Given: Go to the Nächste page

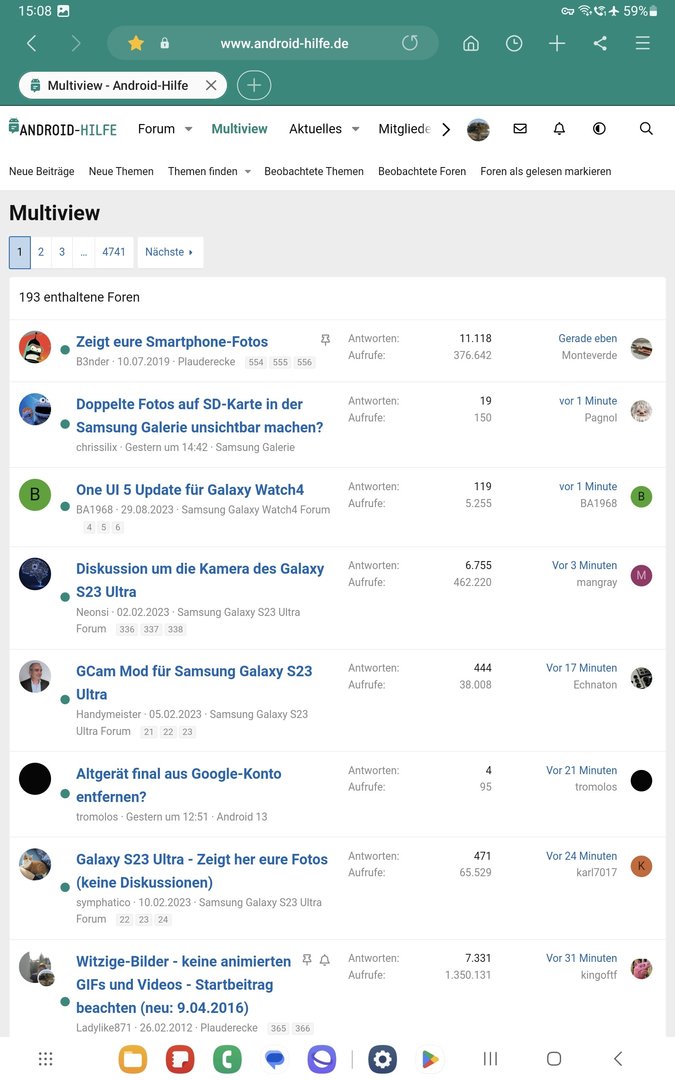Looking at the screenshot, I should coord(169,252).
